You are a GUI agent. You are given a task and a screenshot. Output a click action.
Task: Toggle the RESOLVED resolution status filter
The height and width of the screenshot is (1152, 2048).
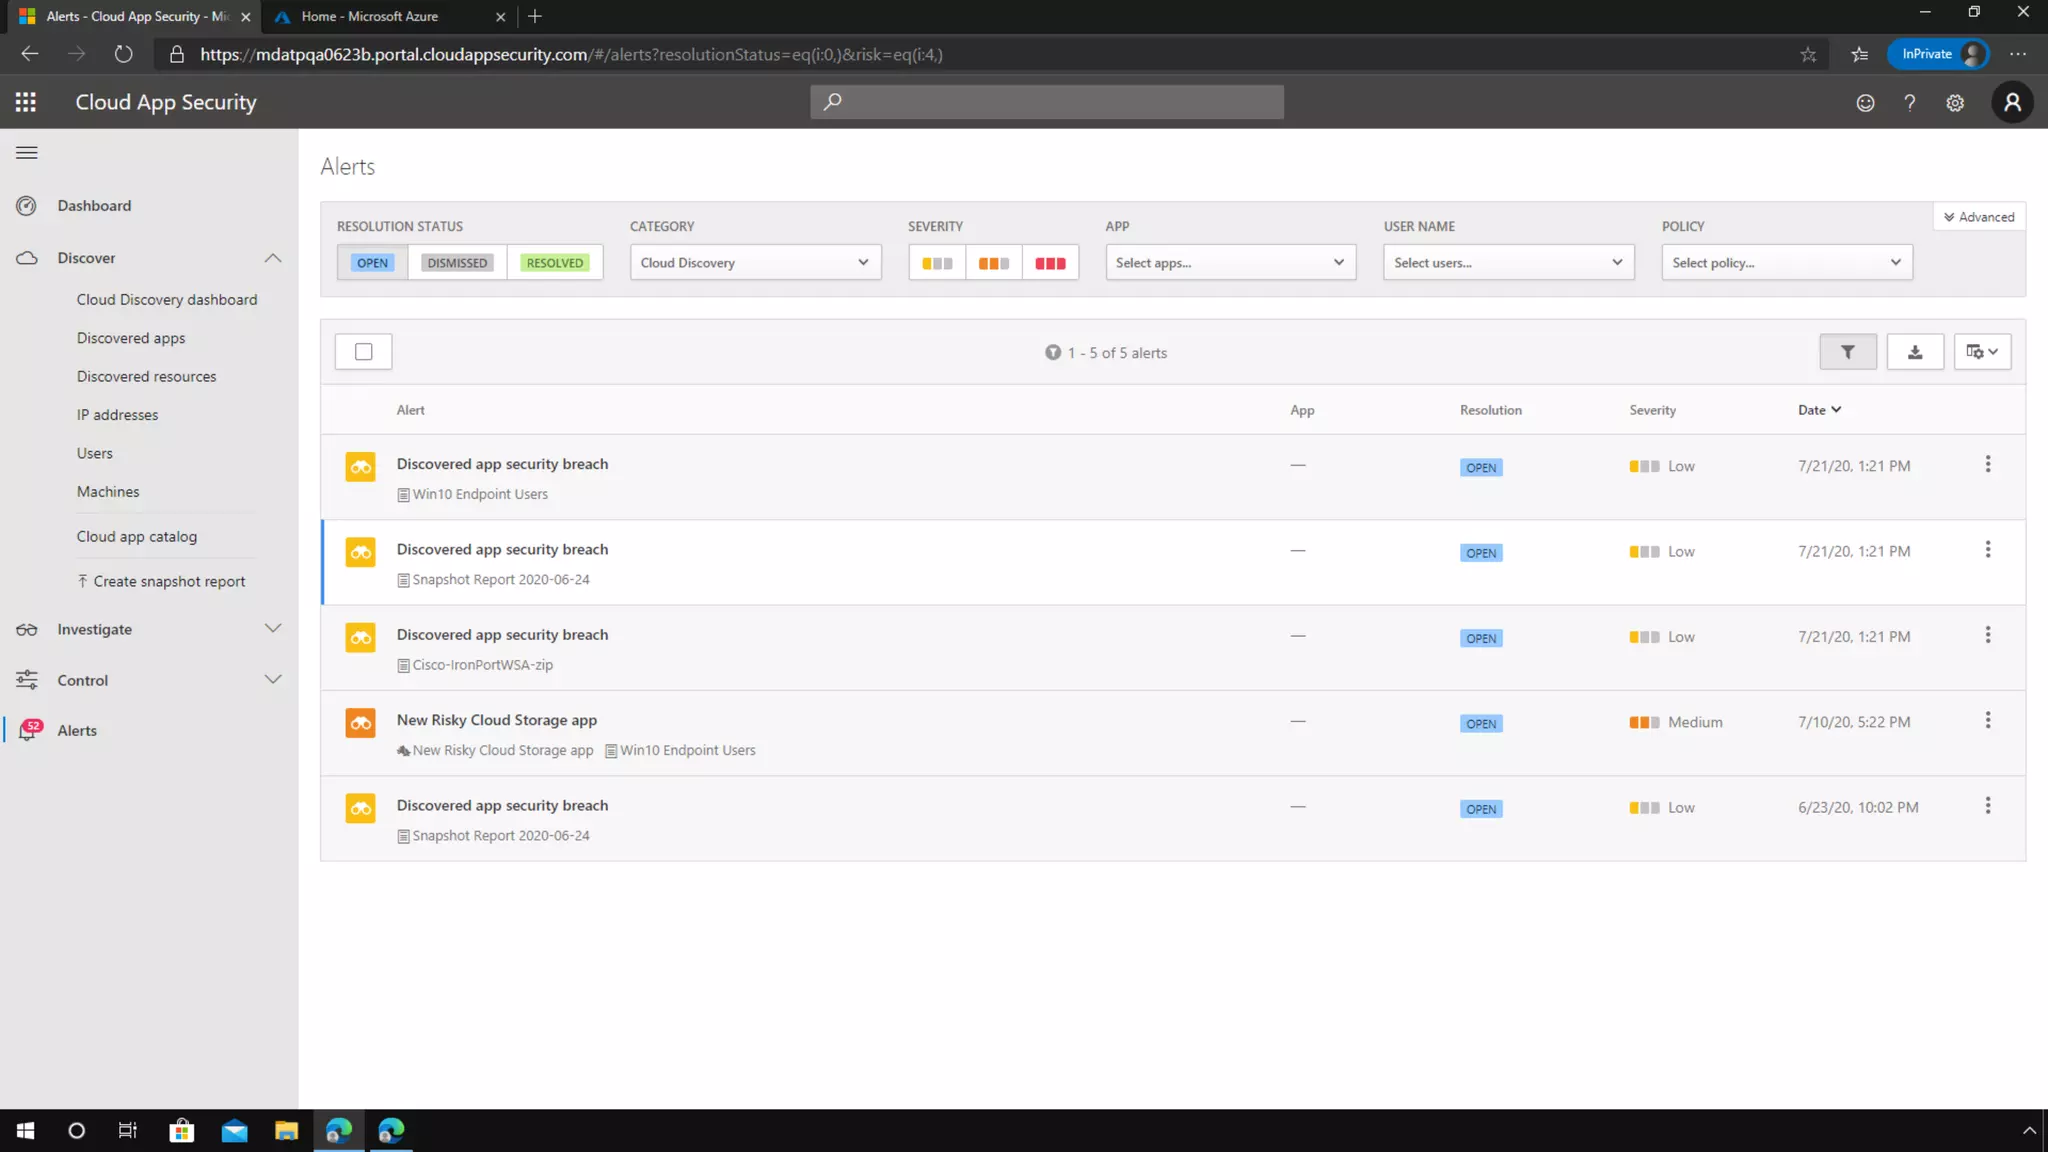[554, 263]
